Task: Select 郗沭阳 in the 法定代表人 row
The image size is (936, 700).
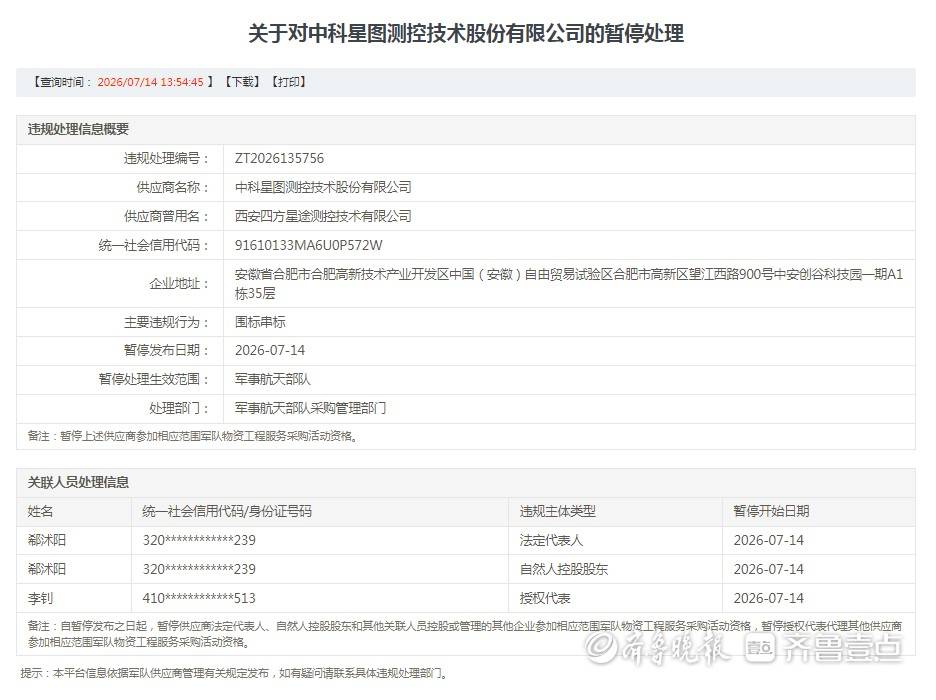Action: tap(47, 540)
